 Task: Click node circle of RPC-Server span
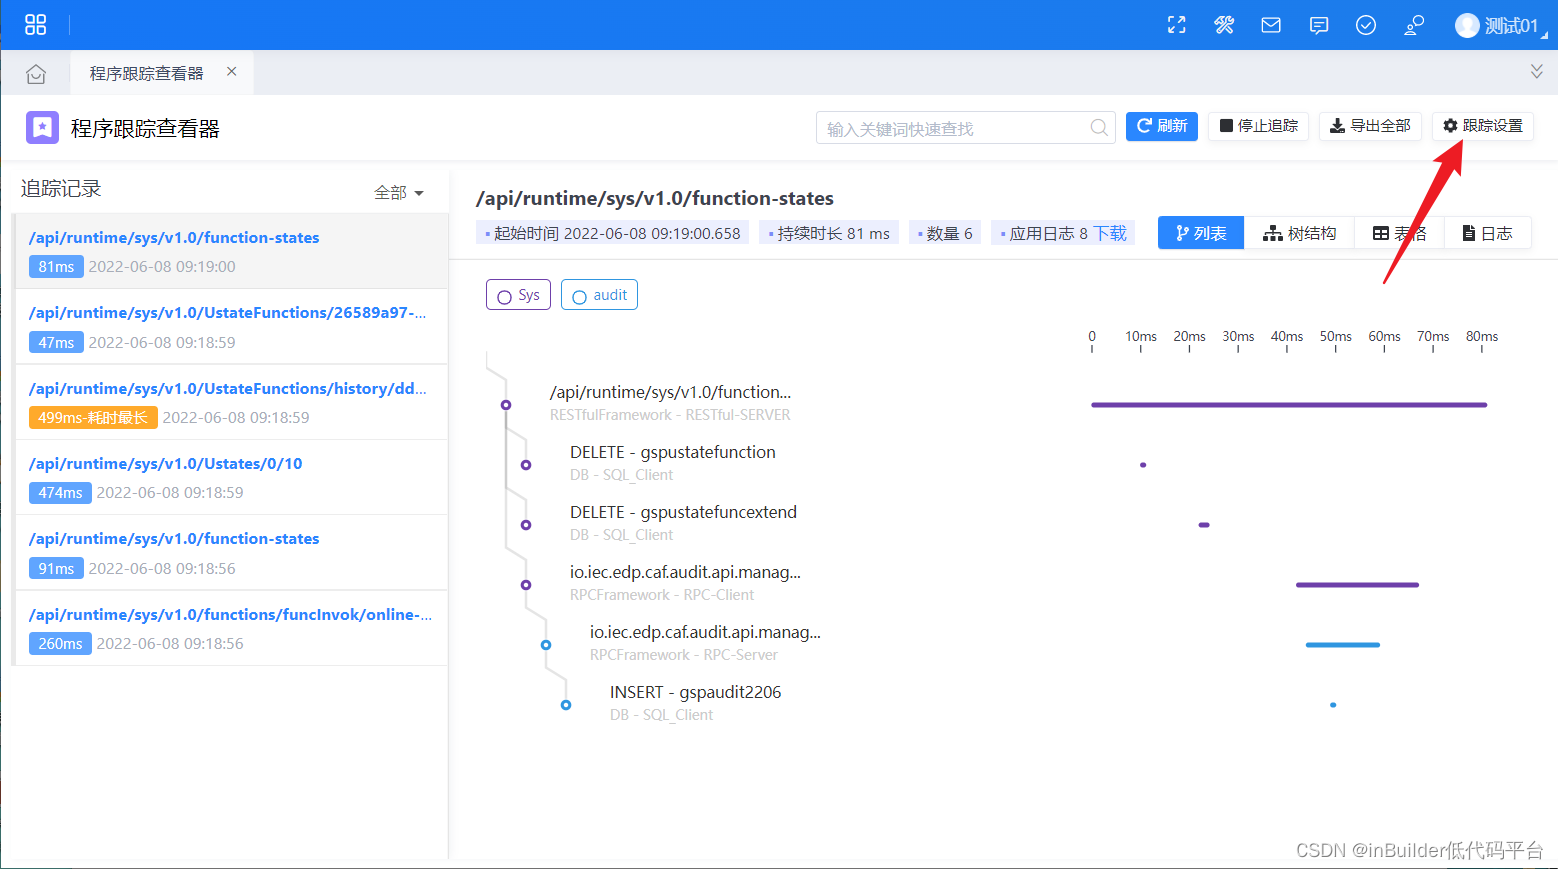tap(546, 645)
